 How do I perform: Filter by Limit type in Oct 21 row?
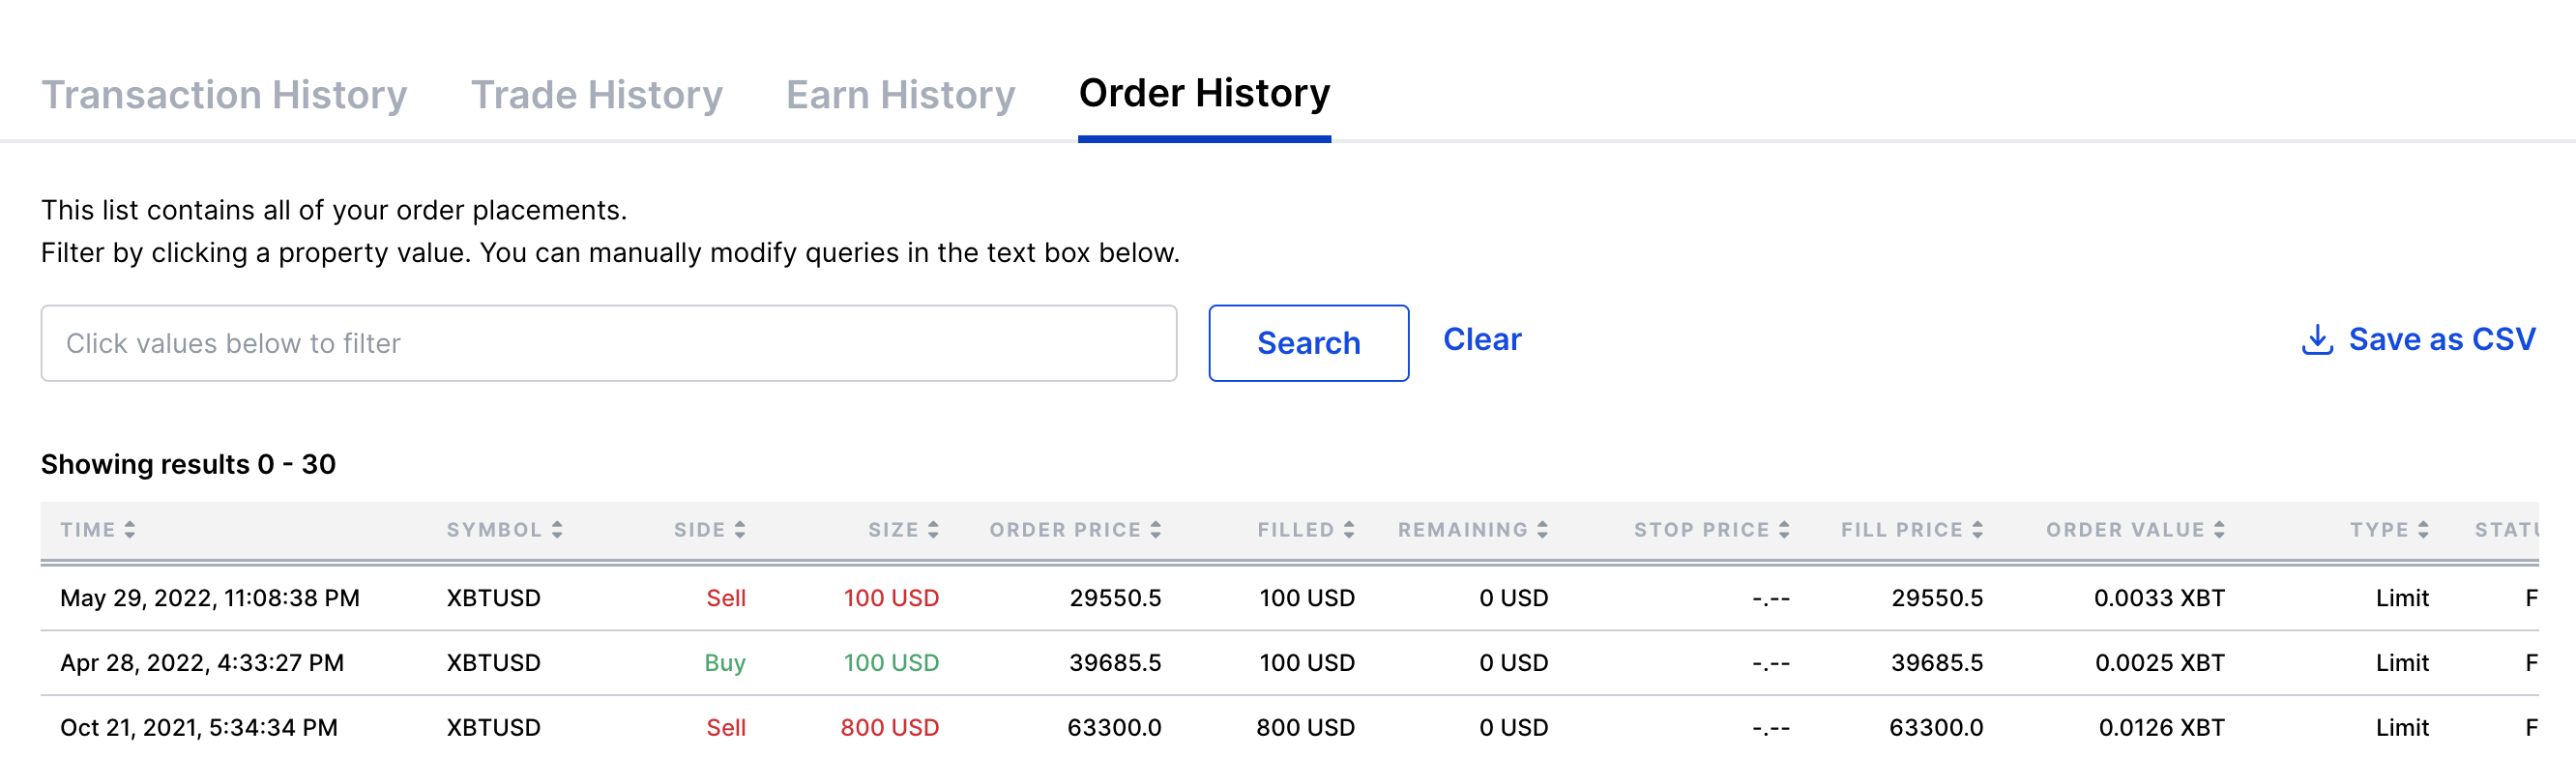pos(2402,728)
